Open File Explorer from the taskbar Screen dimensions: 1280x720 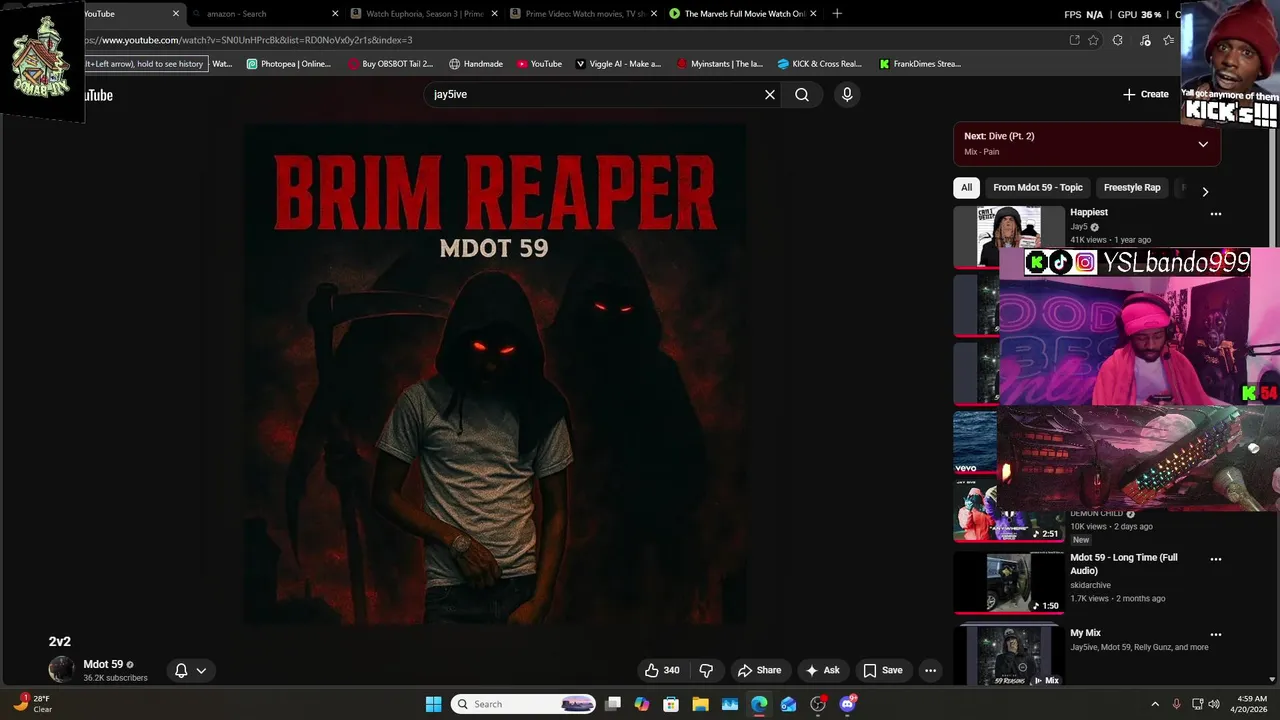click(x=700, y=704)
